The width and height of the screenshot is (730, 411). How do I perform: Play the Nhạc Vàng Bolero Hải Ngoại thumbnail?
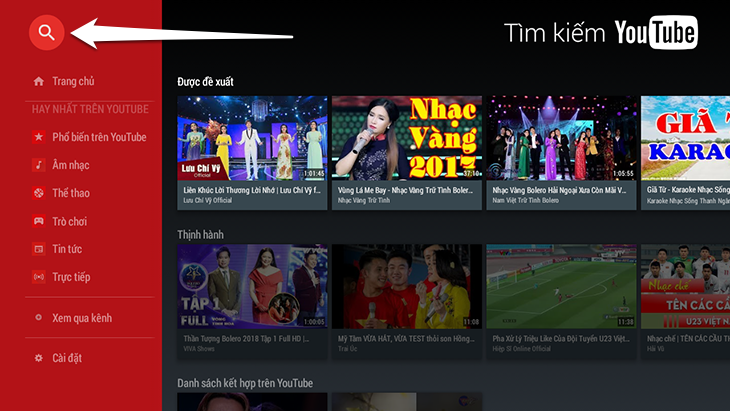tap(562, 138)
